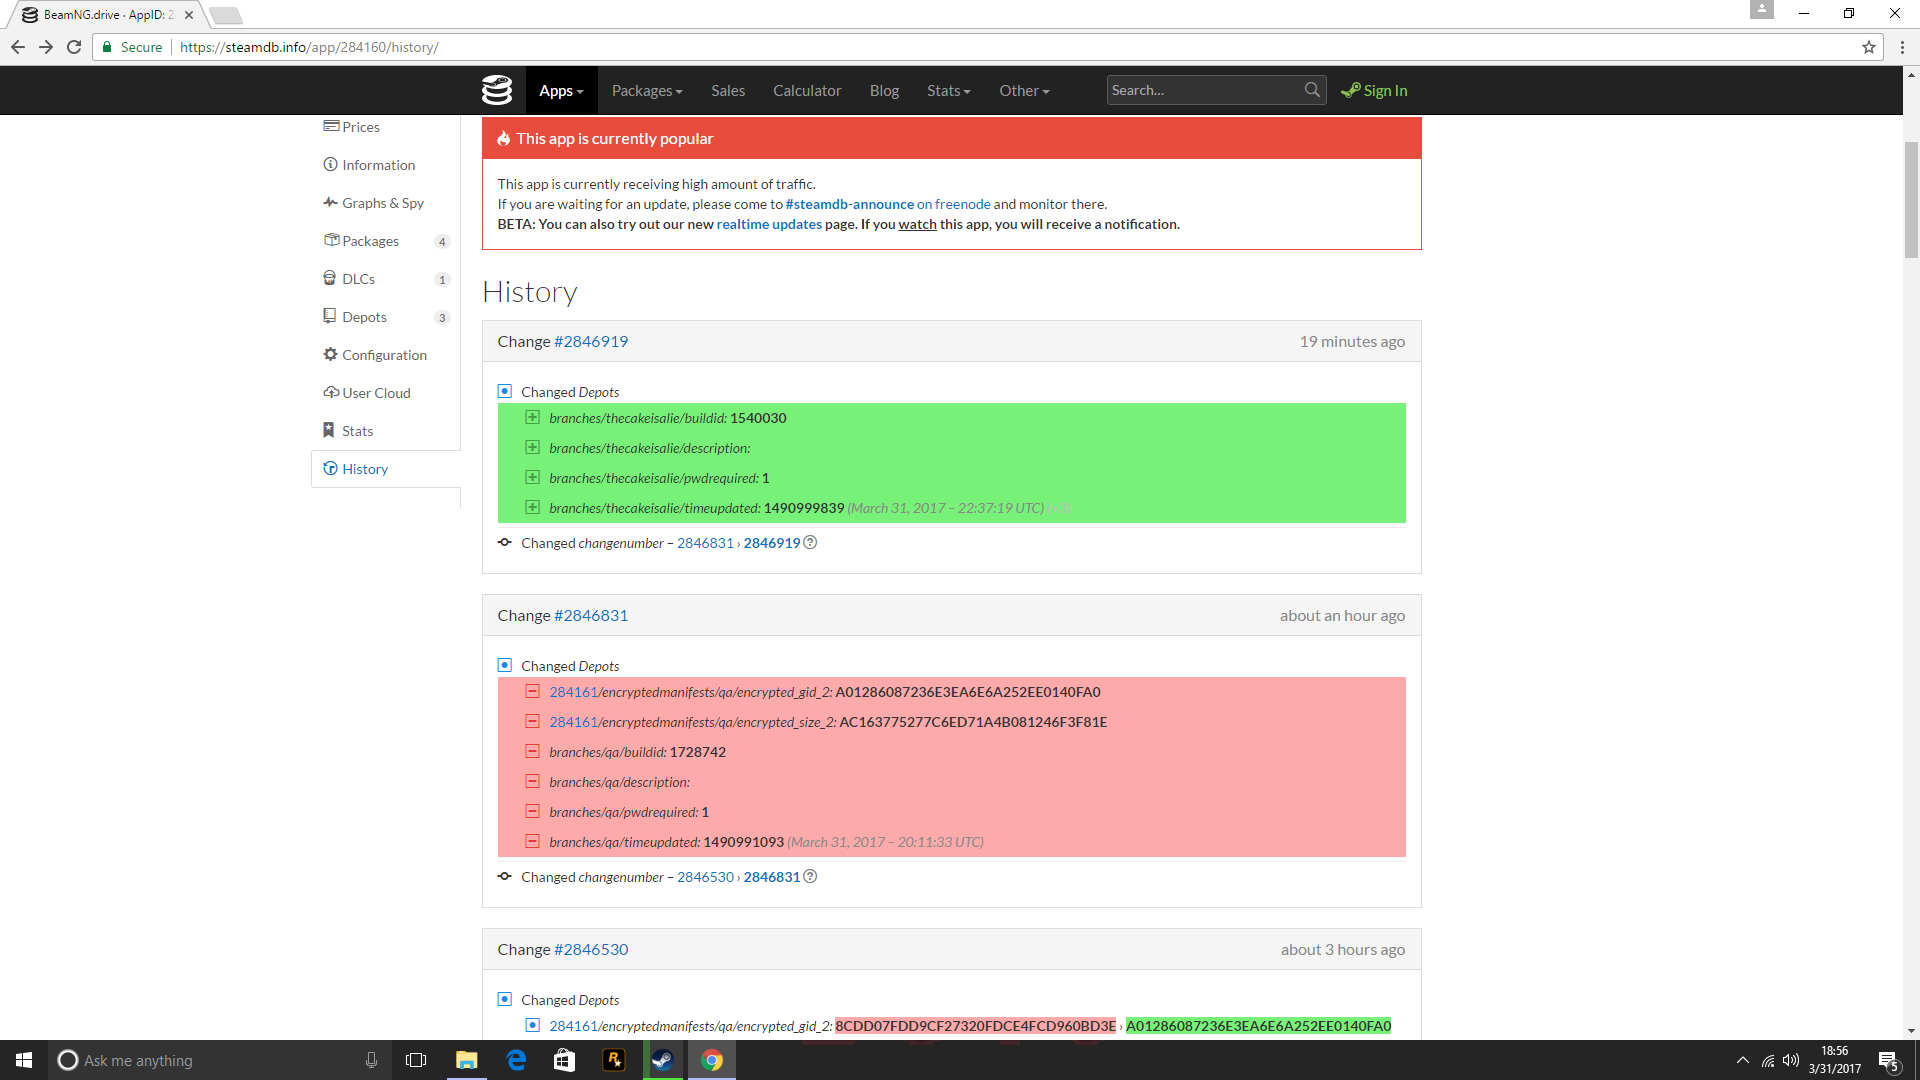The image size is (1920, 1080).
Task: Toggle Changed Depots marker in Change #2846530
Action: 505,999
